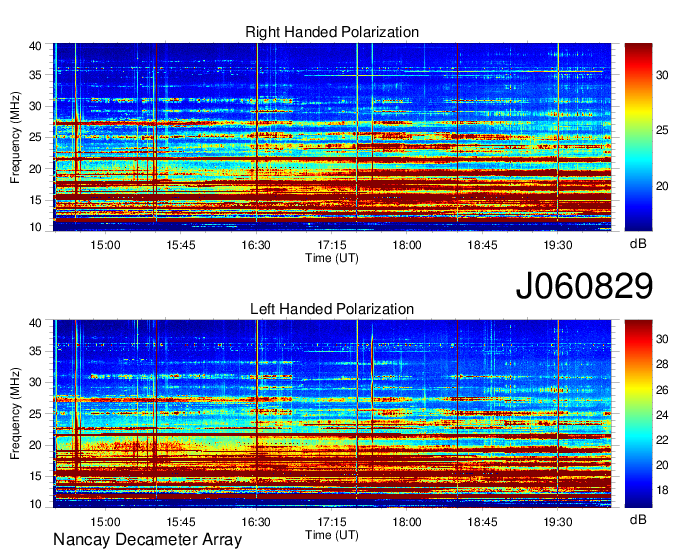Click the 16:30 tick of the upper plot
Screen dimensions: 680x552
(x=256, y=245)
